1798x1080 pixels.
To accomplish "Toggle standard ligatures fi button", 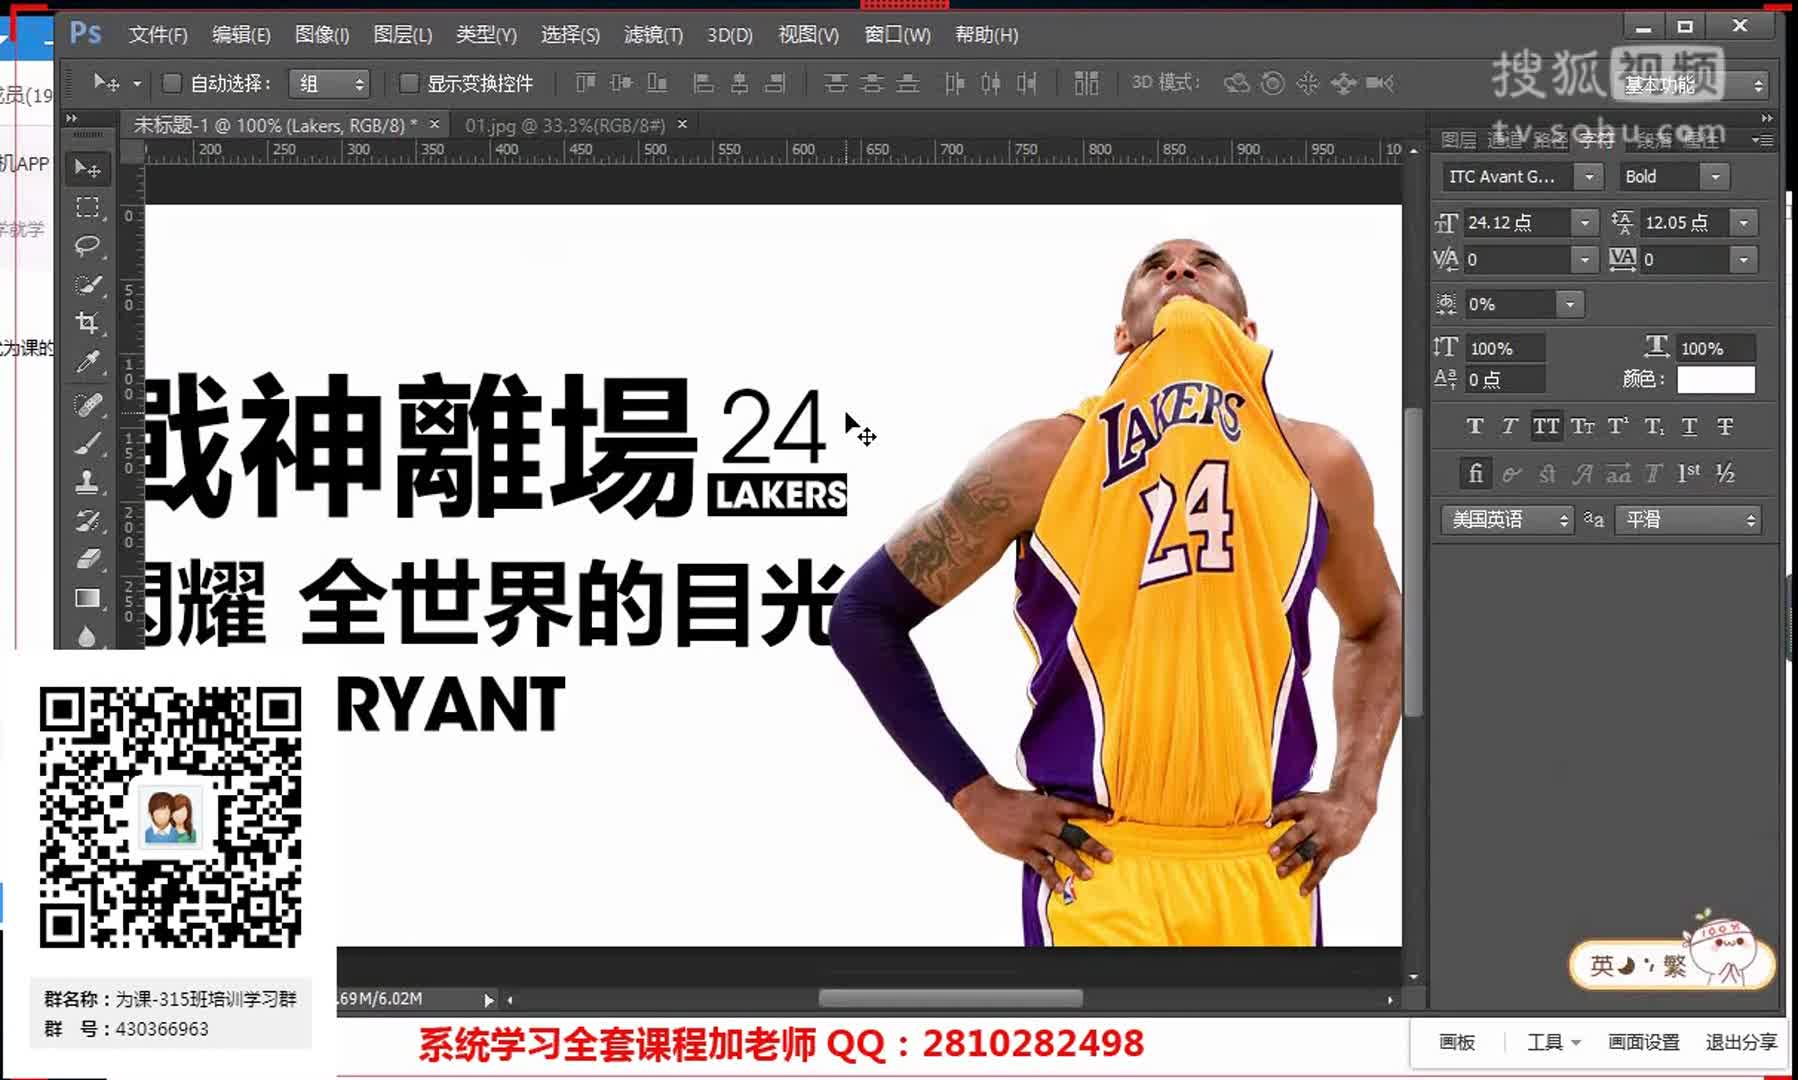I will [x=1475, y=473].
